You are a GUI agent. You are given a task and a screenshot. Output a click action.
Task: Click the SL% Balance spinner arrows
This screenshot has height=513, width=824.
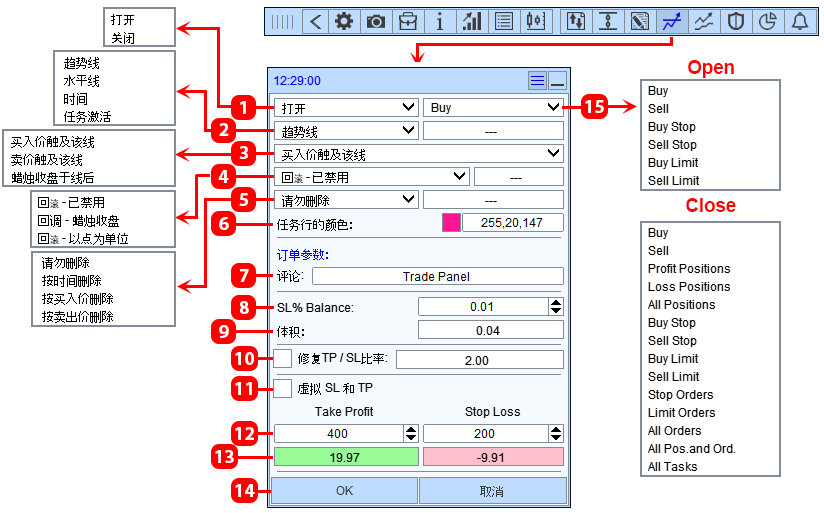pos(556,306)
